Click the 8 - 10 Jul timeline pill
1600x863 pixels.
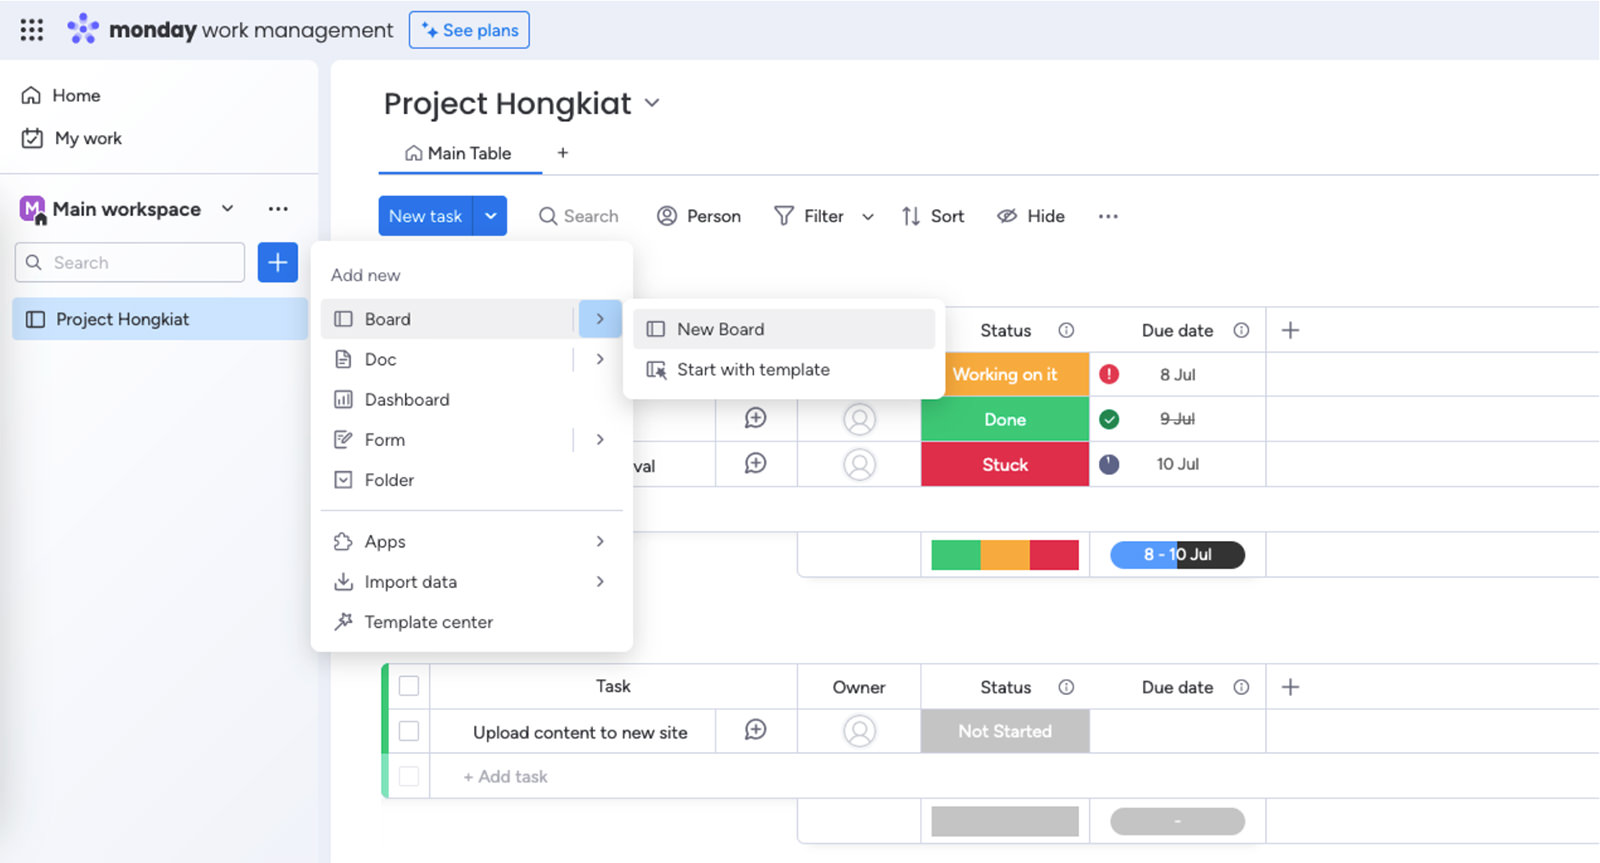coord(1177,554)
